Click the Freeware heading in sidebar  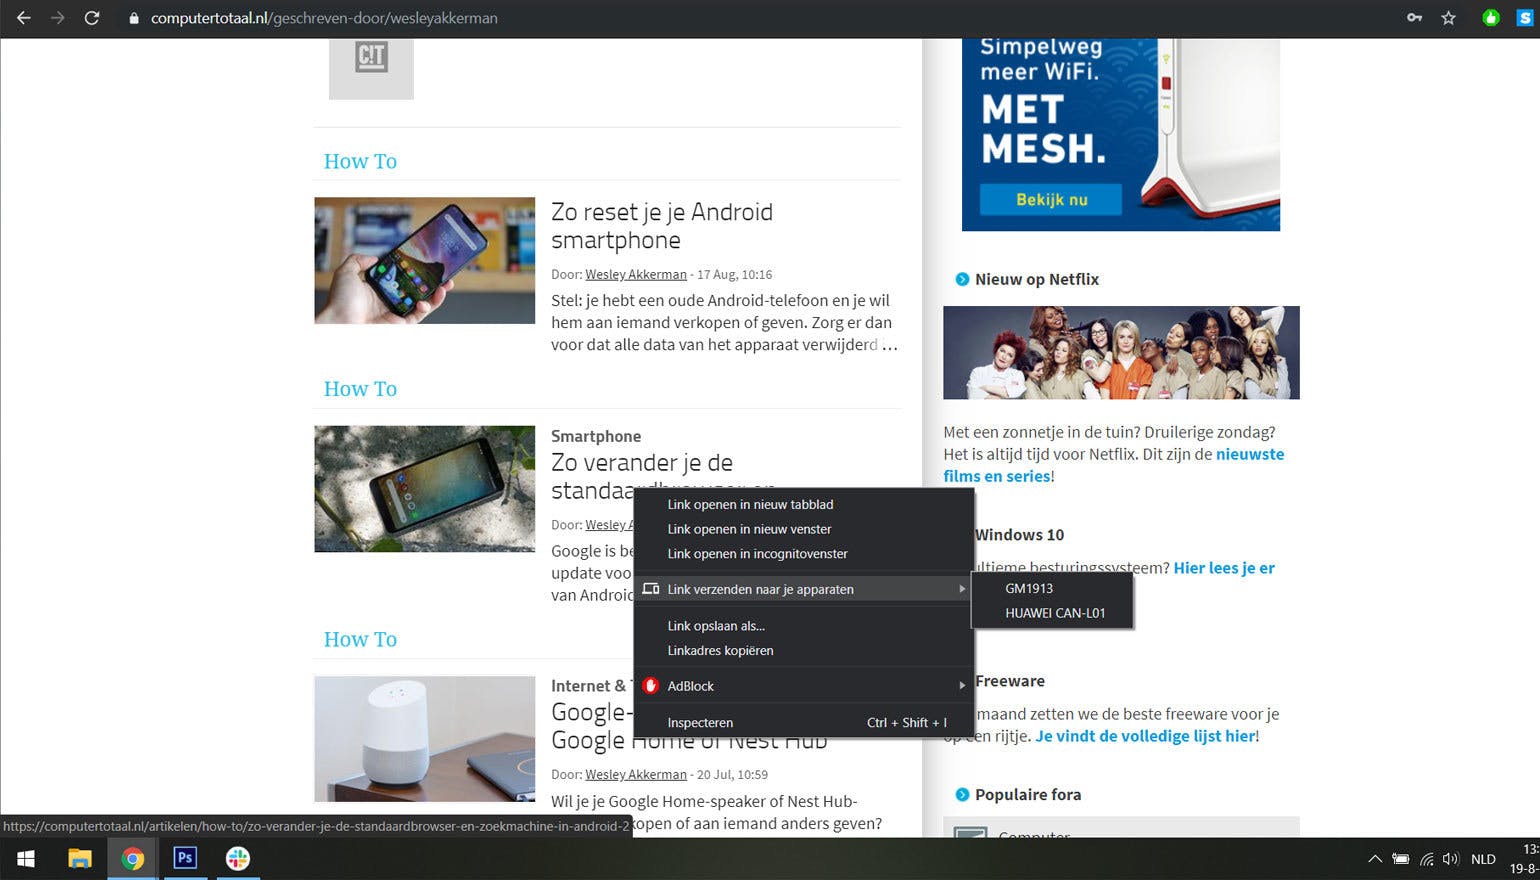(1010, 681)
